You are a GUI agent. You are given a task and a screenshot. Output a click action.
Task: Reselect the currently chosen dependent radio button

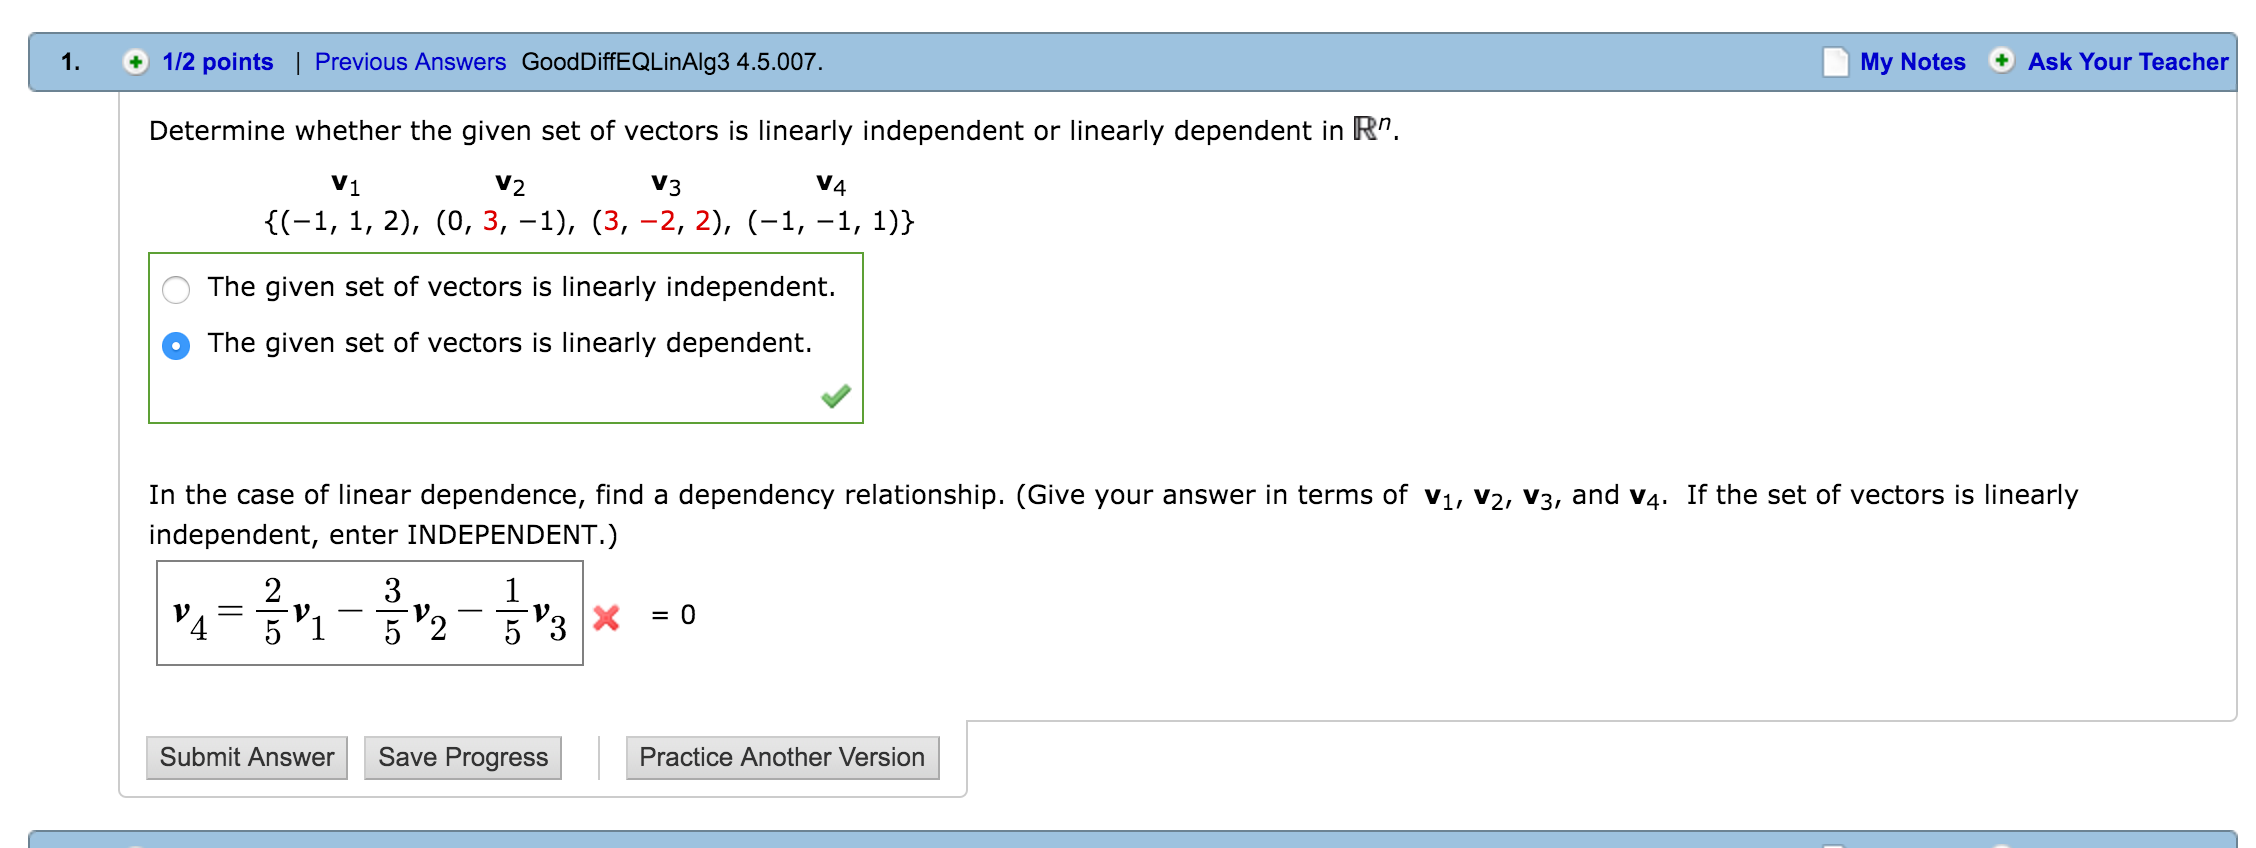click(x=176, y=343)
